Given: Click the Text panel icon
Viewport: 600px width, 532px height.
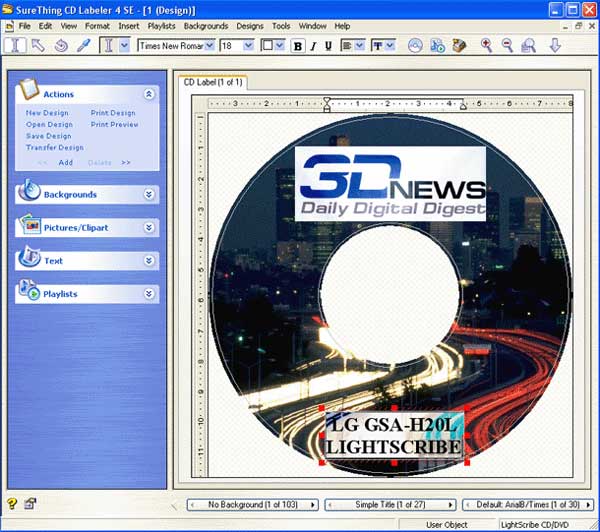Looking at the screenshot, I should [29, 257].
